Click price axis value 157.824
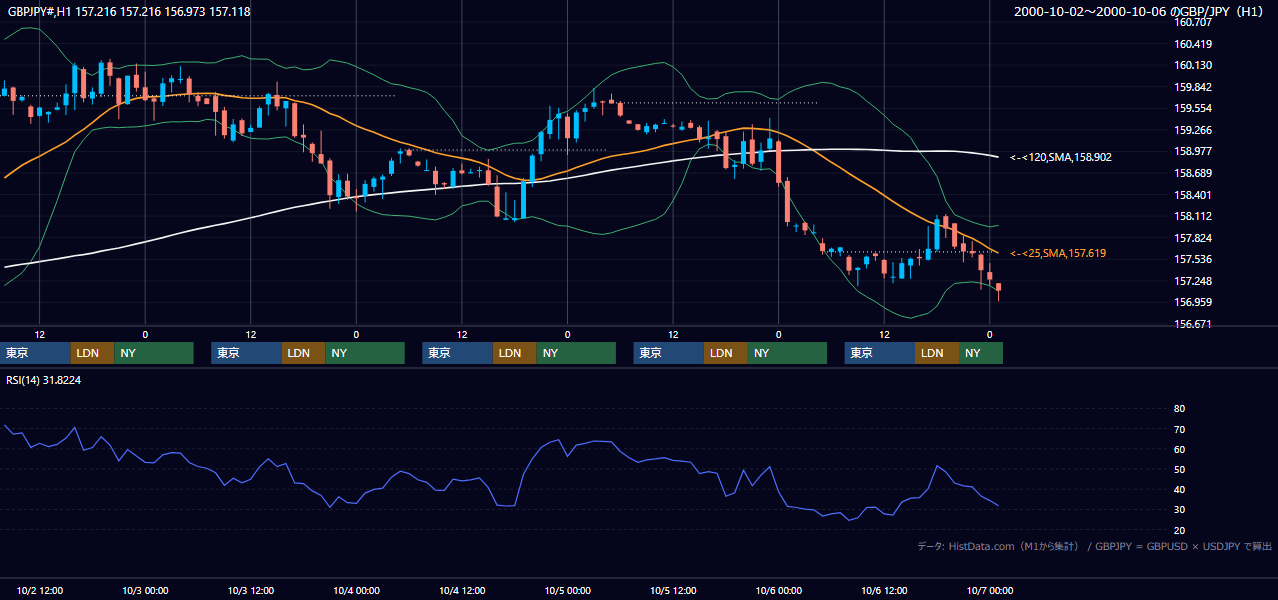The width and height of the screenshot is (1278, 600). click(1193, 238)
